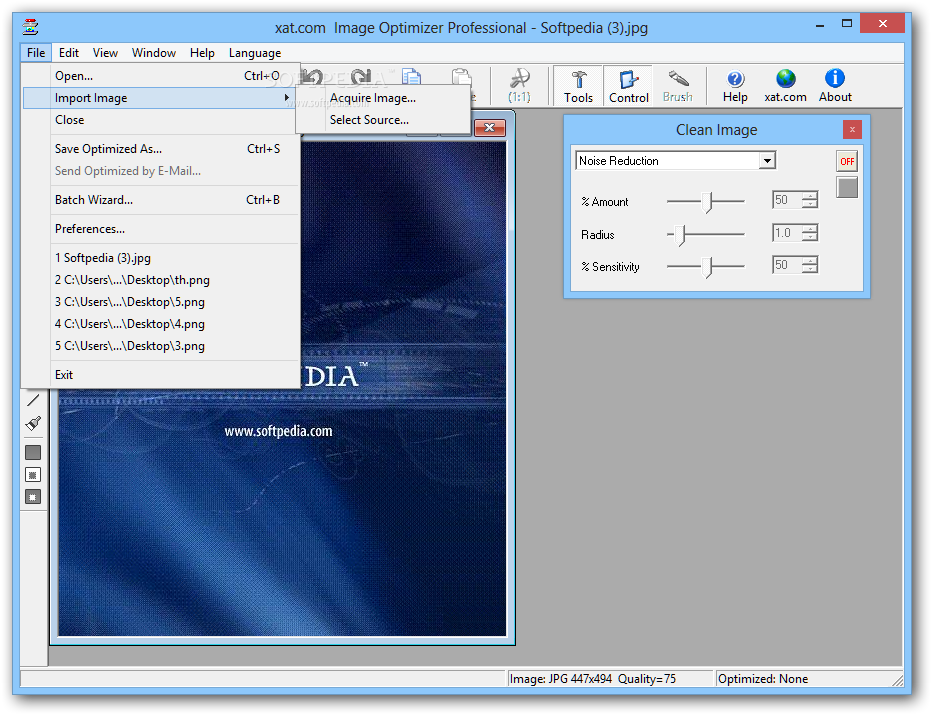Open the View menu
The width and height of the screenshot is (932, 715).
(x=105, y=52)
